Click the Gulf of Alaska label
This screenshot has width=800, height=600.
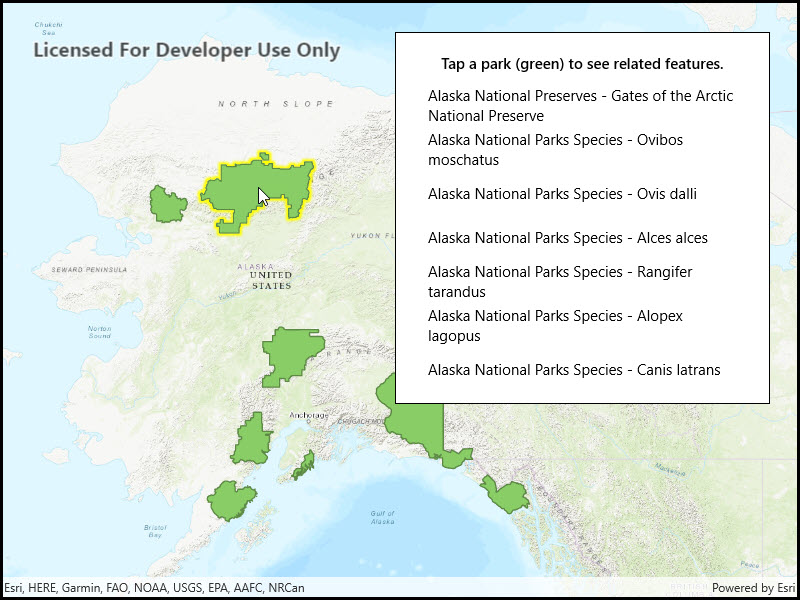tap(383, 517)
